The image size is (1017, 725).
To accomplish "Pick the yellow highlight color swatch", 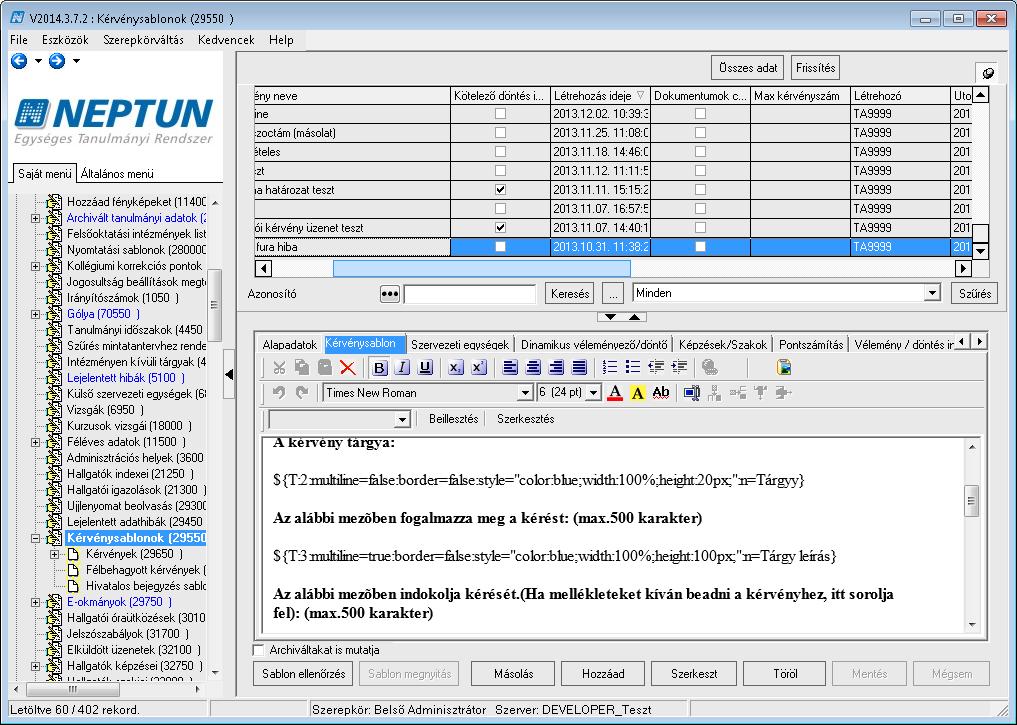I will 638,392.
